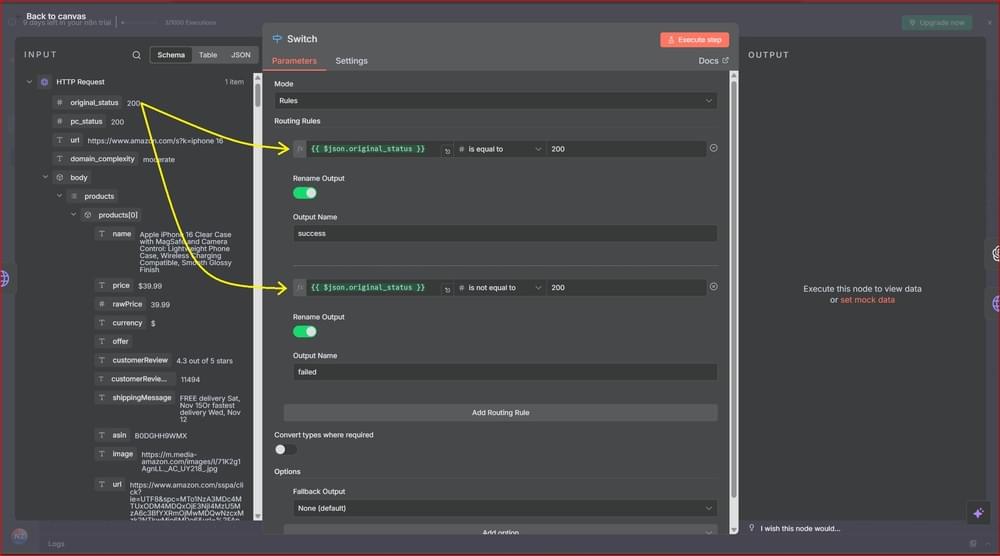The height and width of the screenshot is (556, 1000).
Task: Toggle Rename Output for success rule
Action: click(x=304, y=193)
